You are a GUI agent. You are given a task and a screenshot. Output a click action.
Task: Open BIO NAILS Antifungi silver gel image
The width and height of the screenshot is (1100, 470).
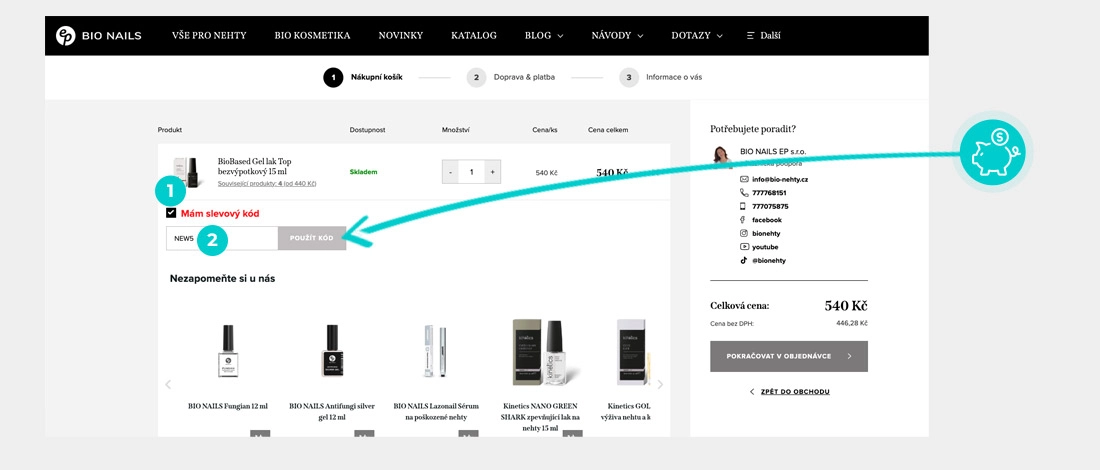pyautogui.click(x=333, y=351)
